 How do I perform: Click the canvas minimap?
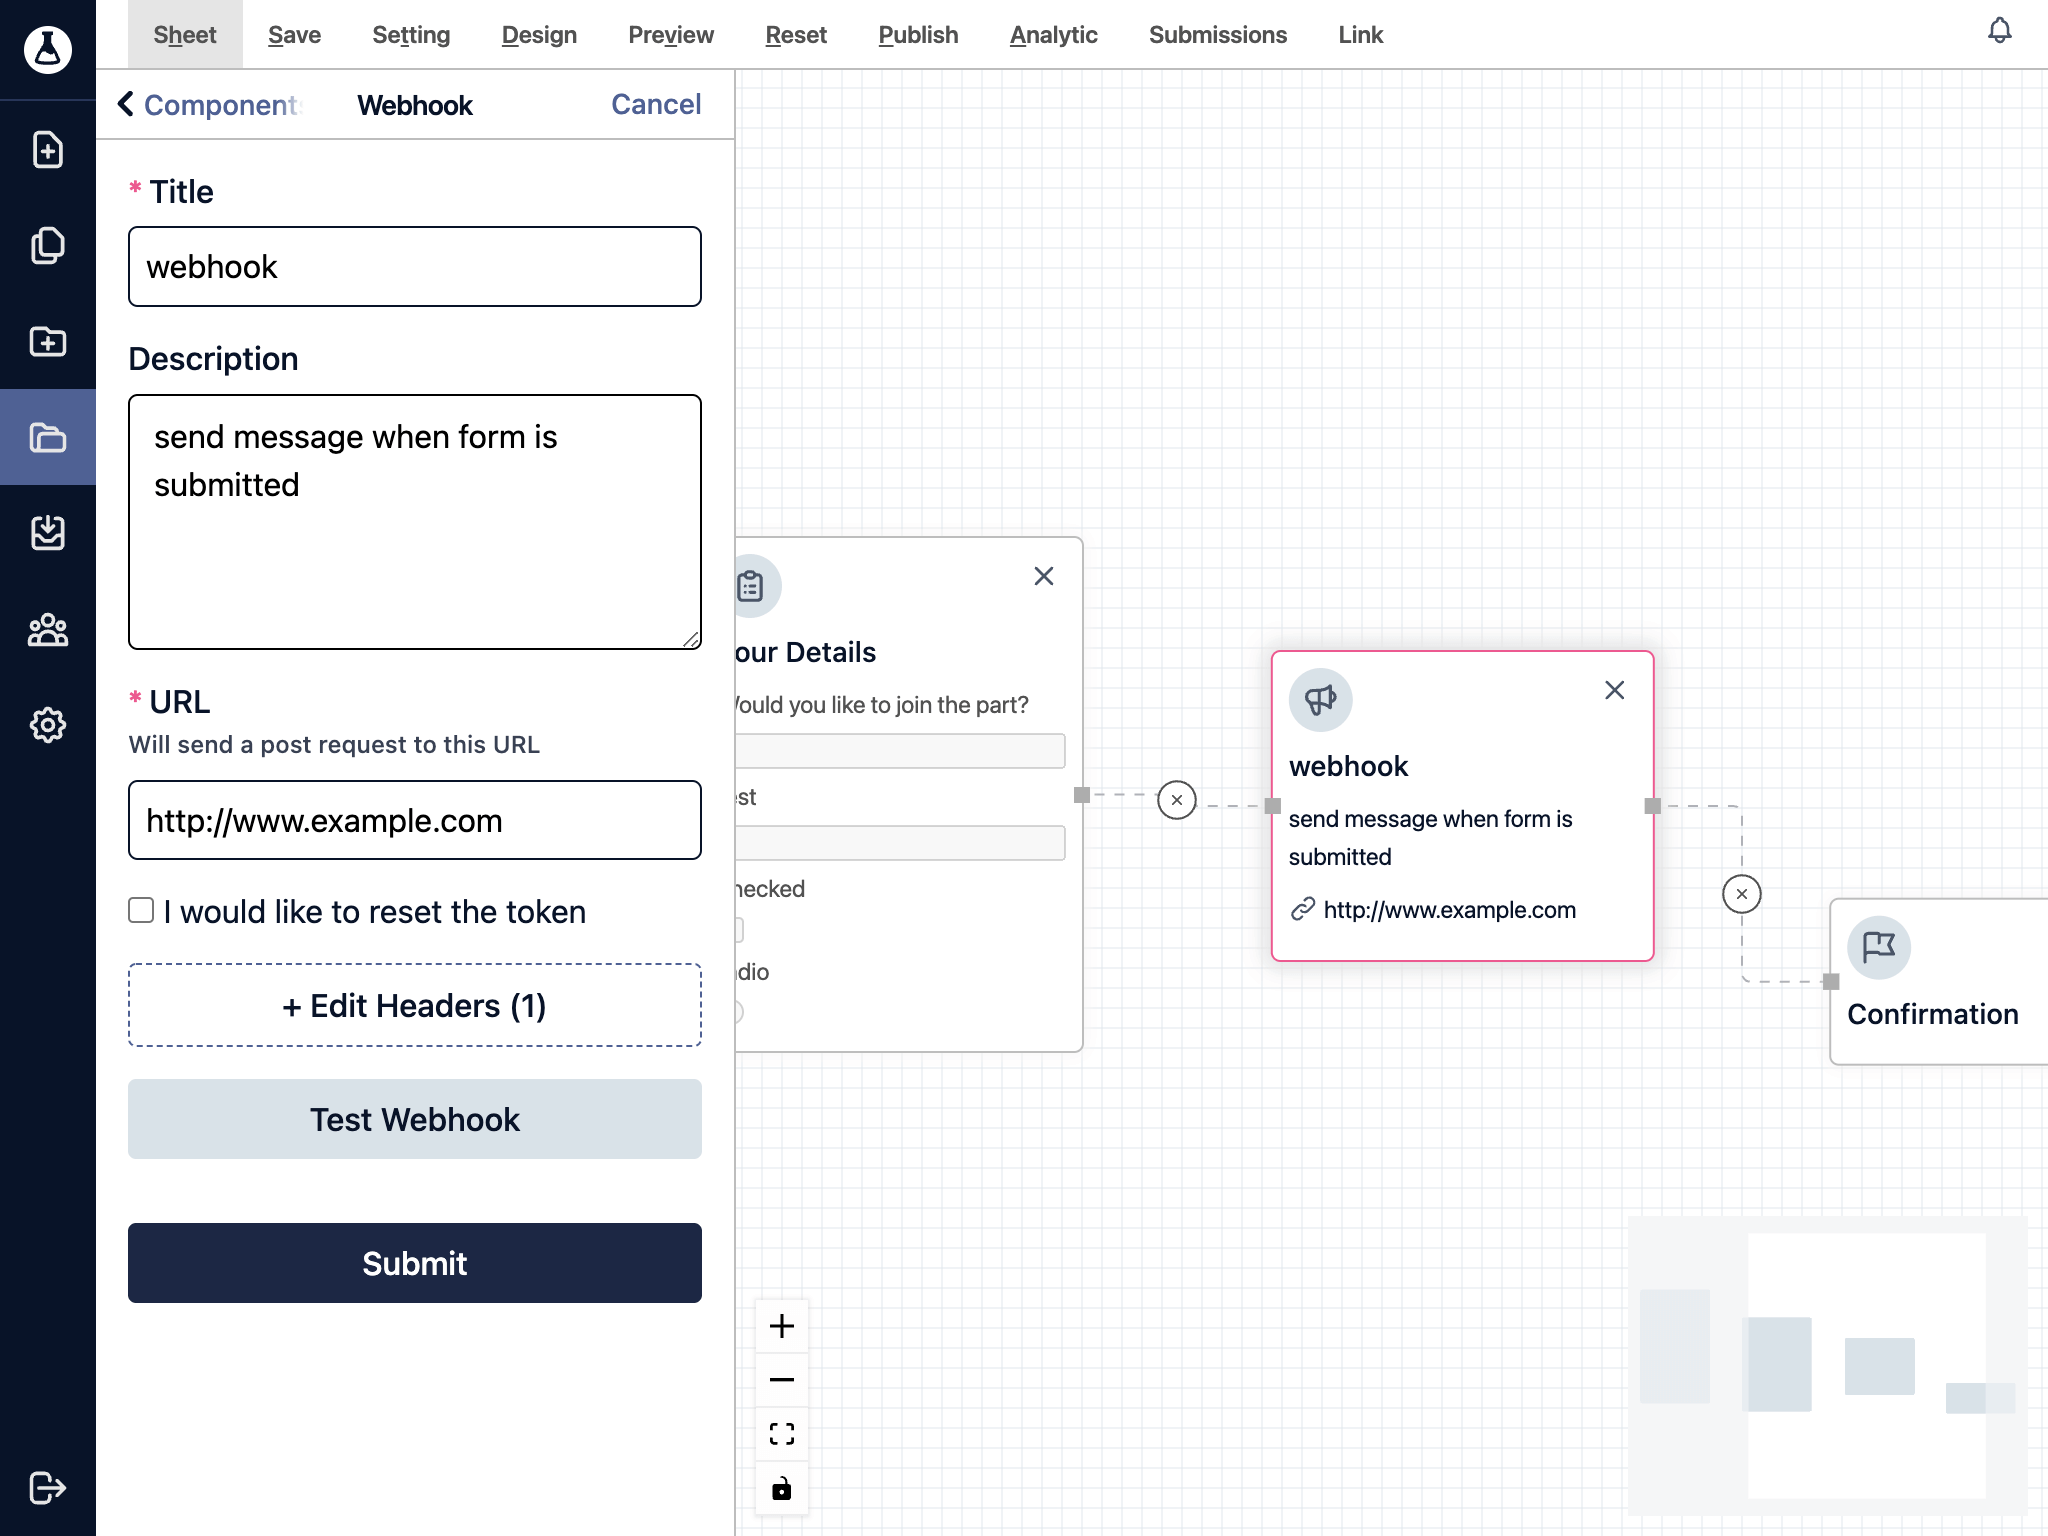pyautogui.click(x=1828, y=1366)
